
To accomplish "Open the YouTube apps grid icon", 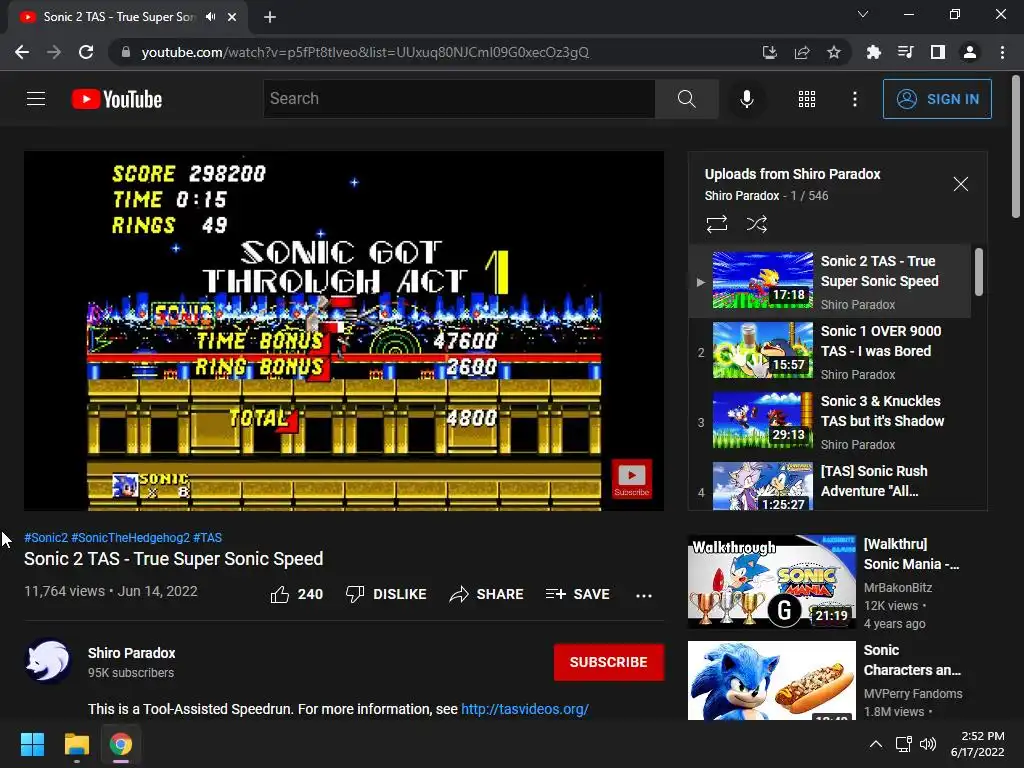I will [807, 99].
